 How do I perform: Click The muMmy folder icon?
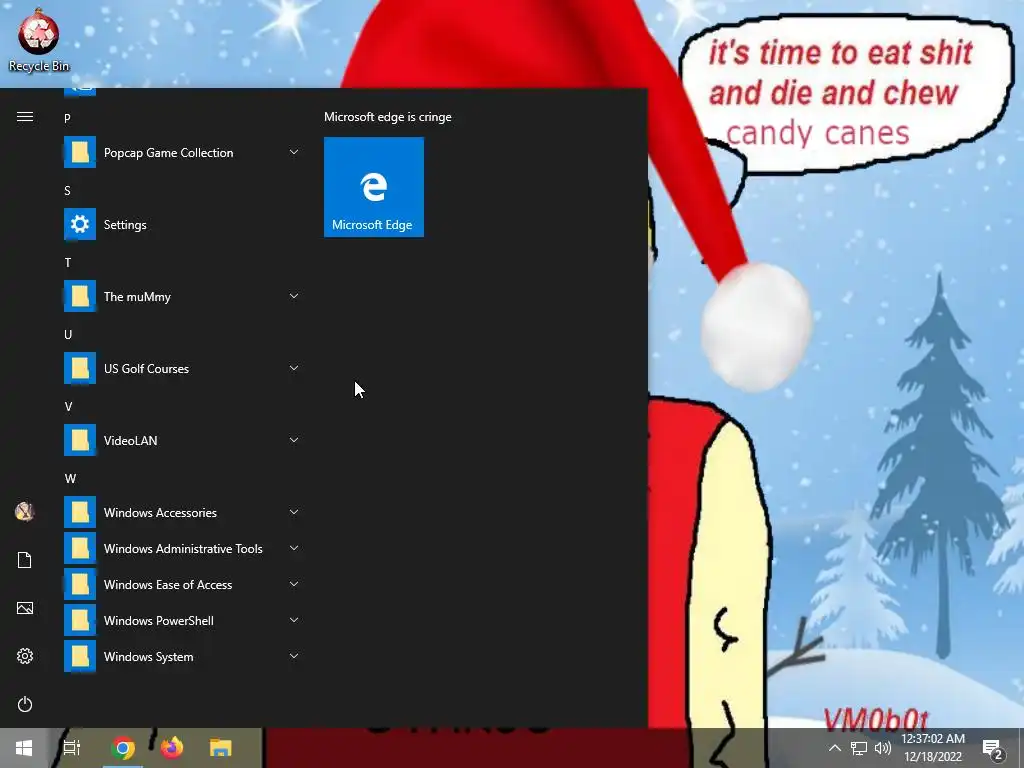80,296
